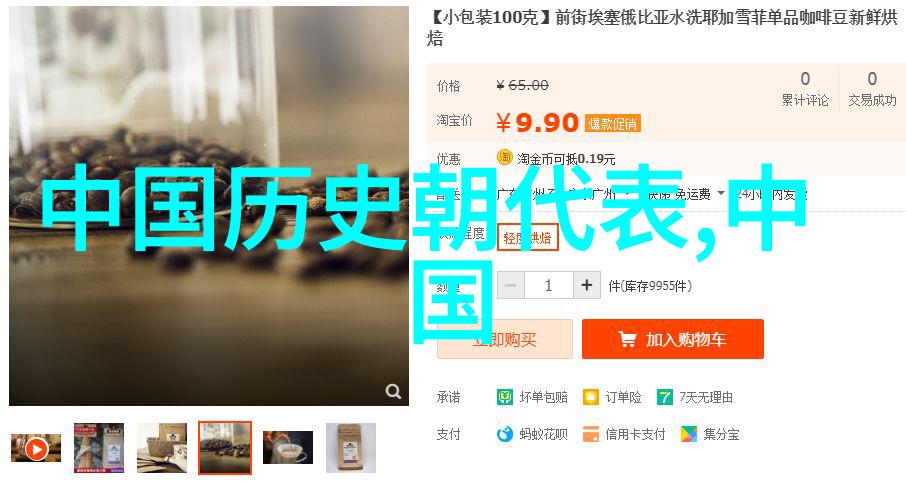Viewport: 906px width, 486px height.
Task: Expand the 免运费 shipping dropdown arrow
Action: click(x=721, y=194)
